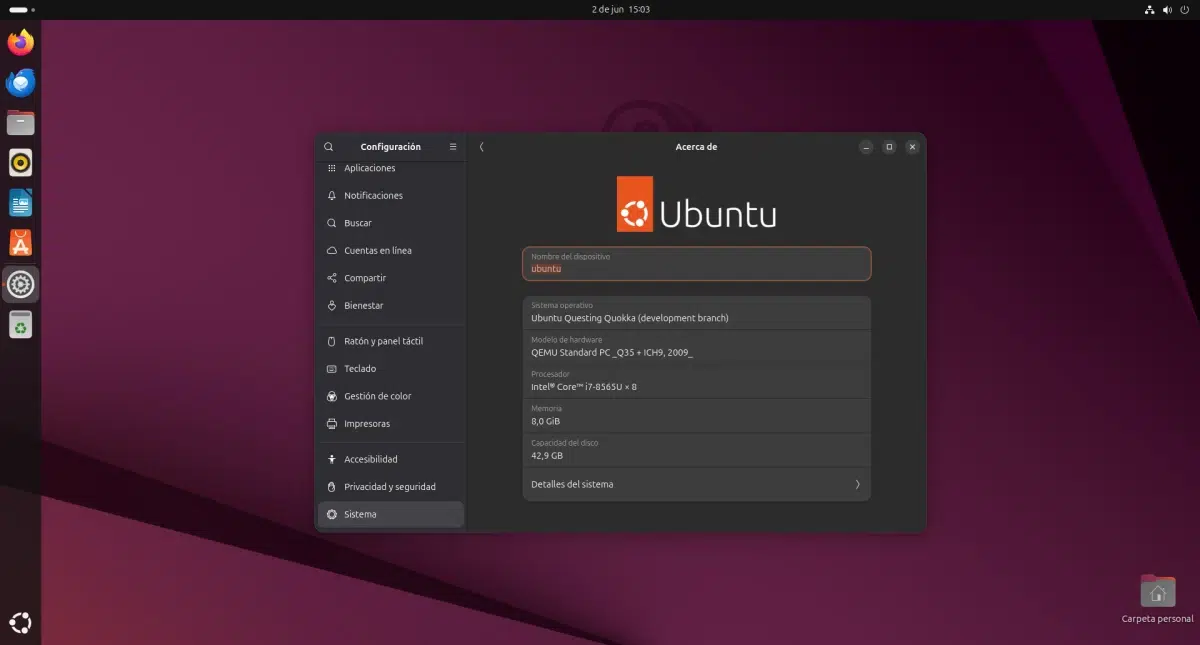Edit the Nombre del dispositivo field
Screen dimensions: 1200x645
(696, 263)
